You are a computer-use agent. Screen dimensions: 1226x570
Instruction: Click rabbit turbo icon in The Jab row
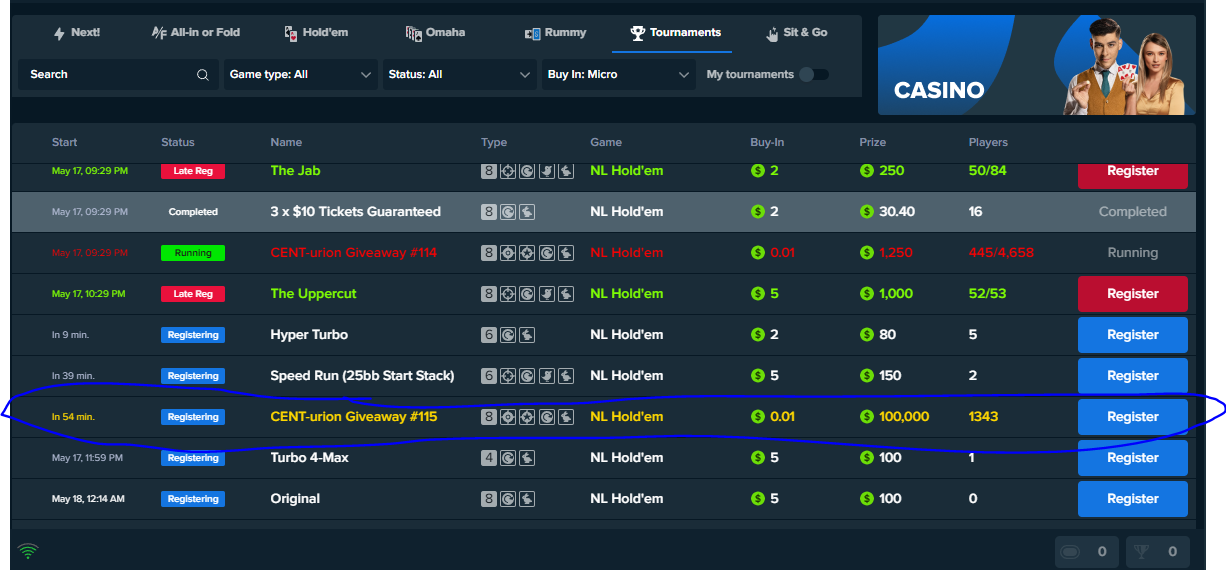coord(565,171)
